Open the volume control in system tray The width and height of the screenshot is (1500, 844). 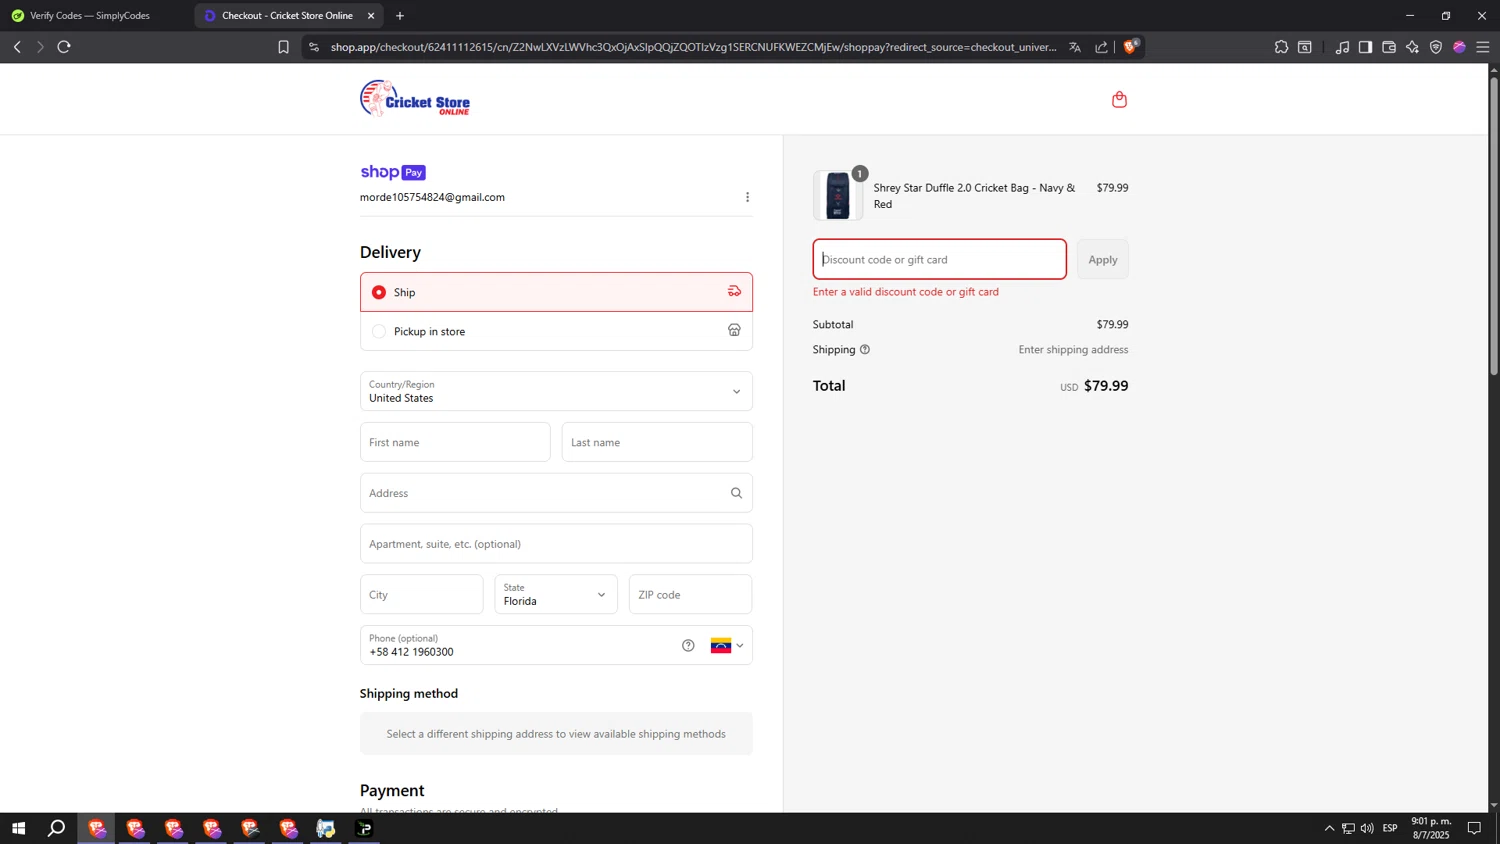click(1367, 828)
